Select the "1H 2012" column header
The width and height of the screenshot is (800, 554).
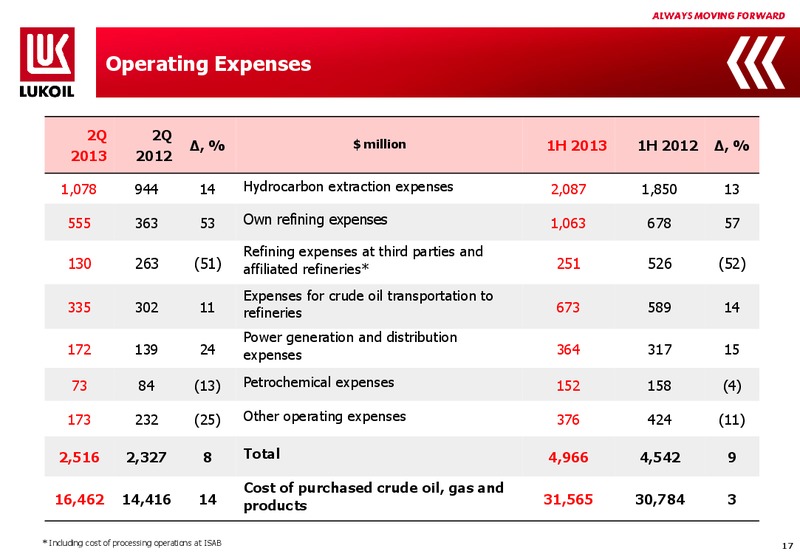(668, 146)
